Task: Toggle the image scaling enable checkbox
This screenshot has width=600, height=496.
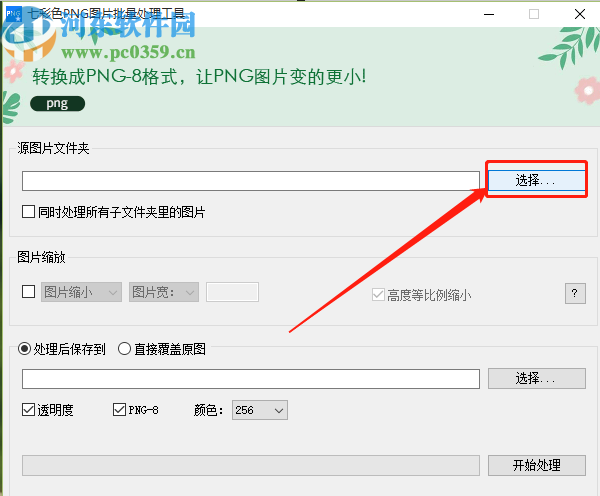Action: (28, 292)
